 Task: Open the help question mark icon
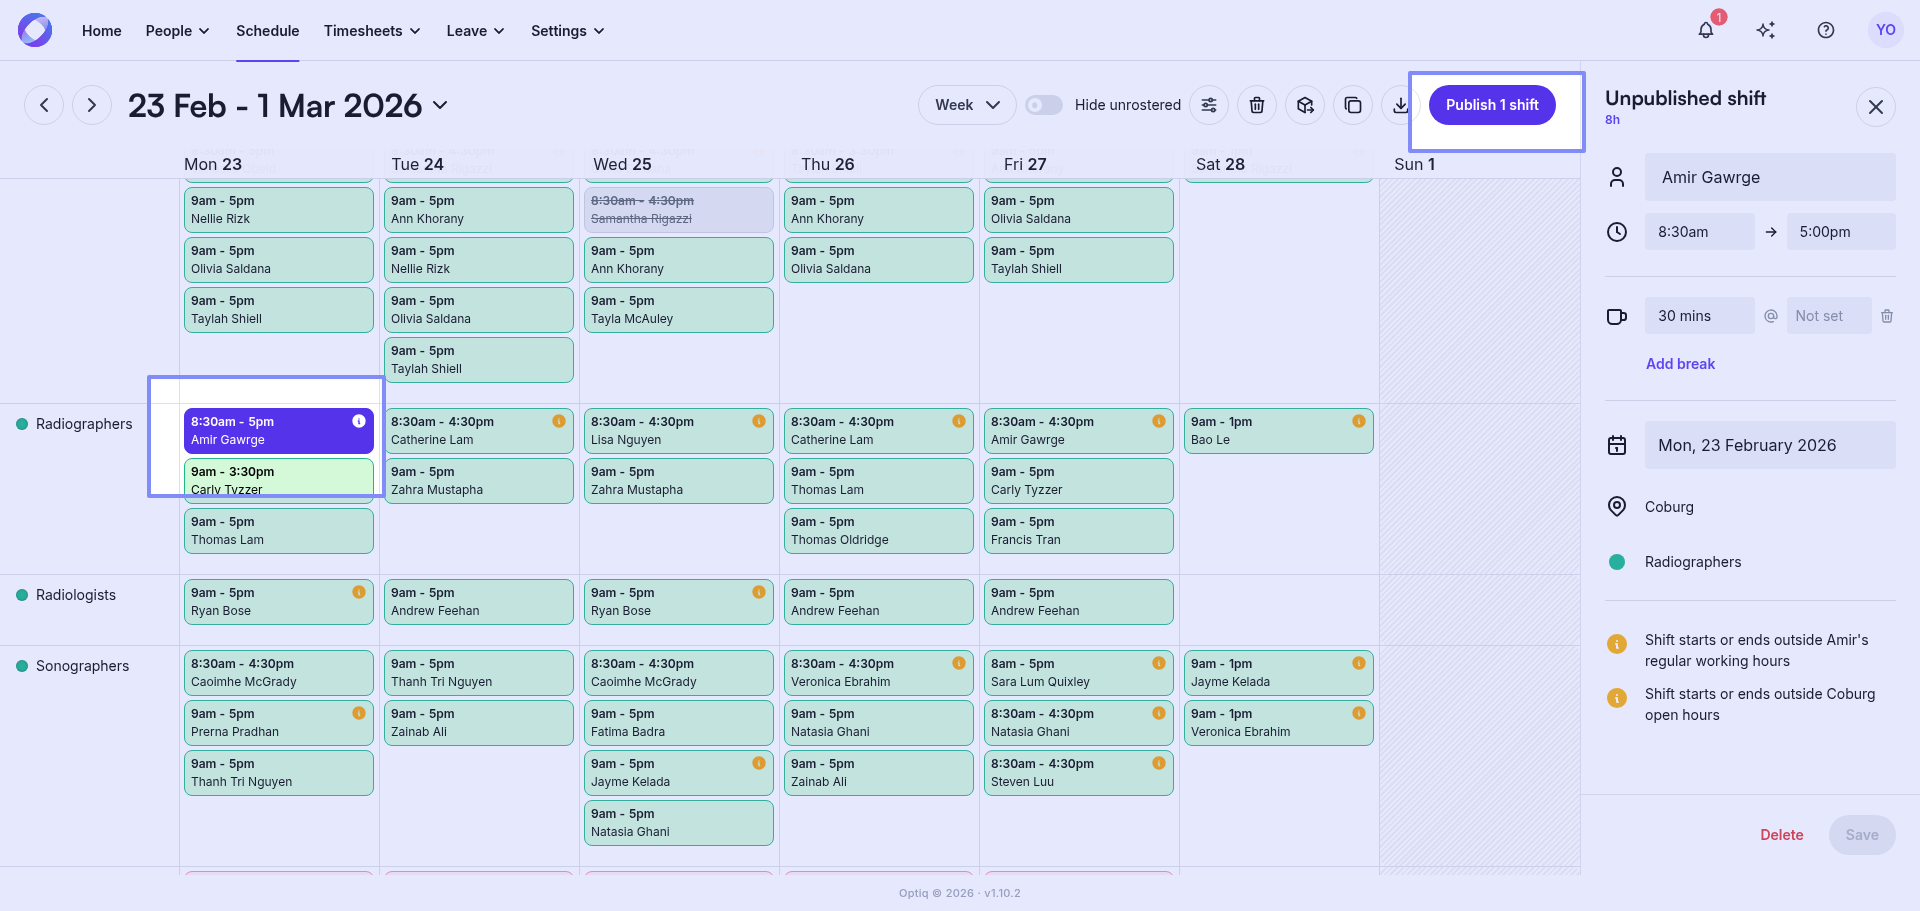pos(1826,30)
